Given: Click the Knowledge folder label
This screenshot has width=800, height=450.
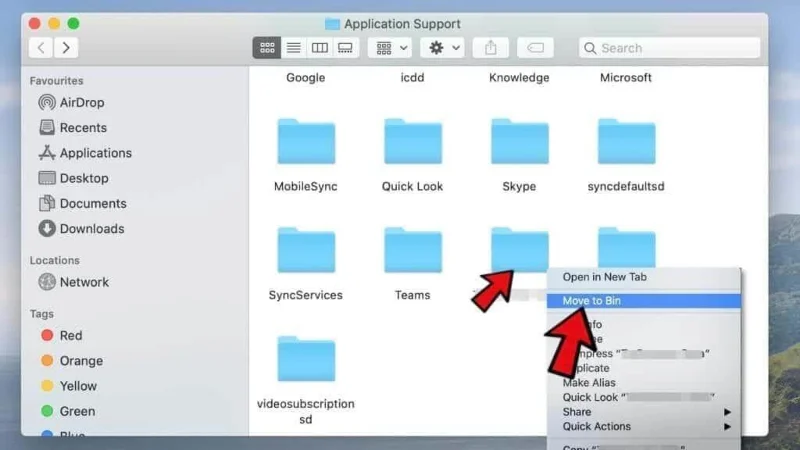Looking at the screenshot, I should pos(519,78).
